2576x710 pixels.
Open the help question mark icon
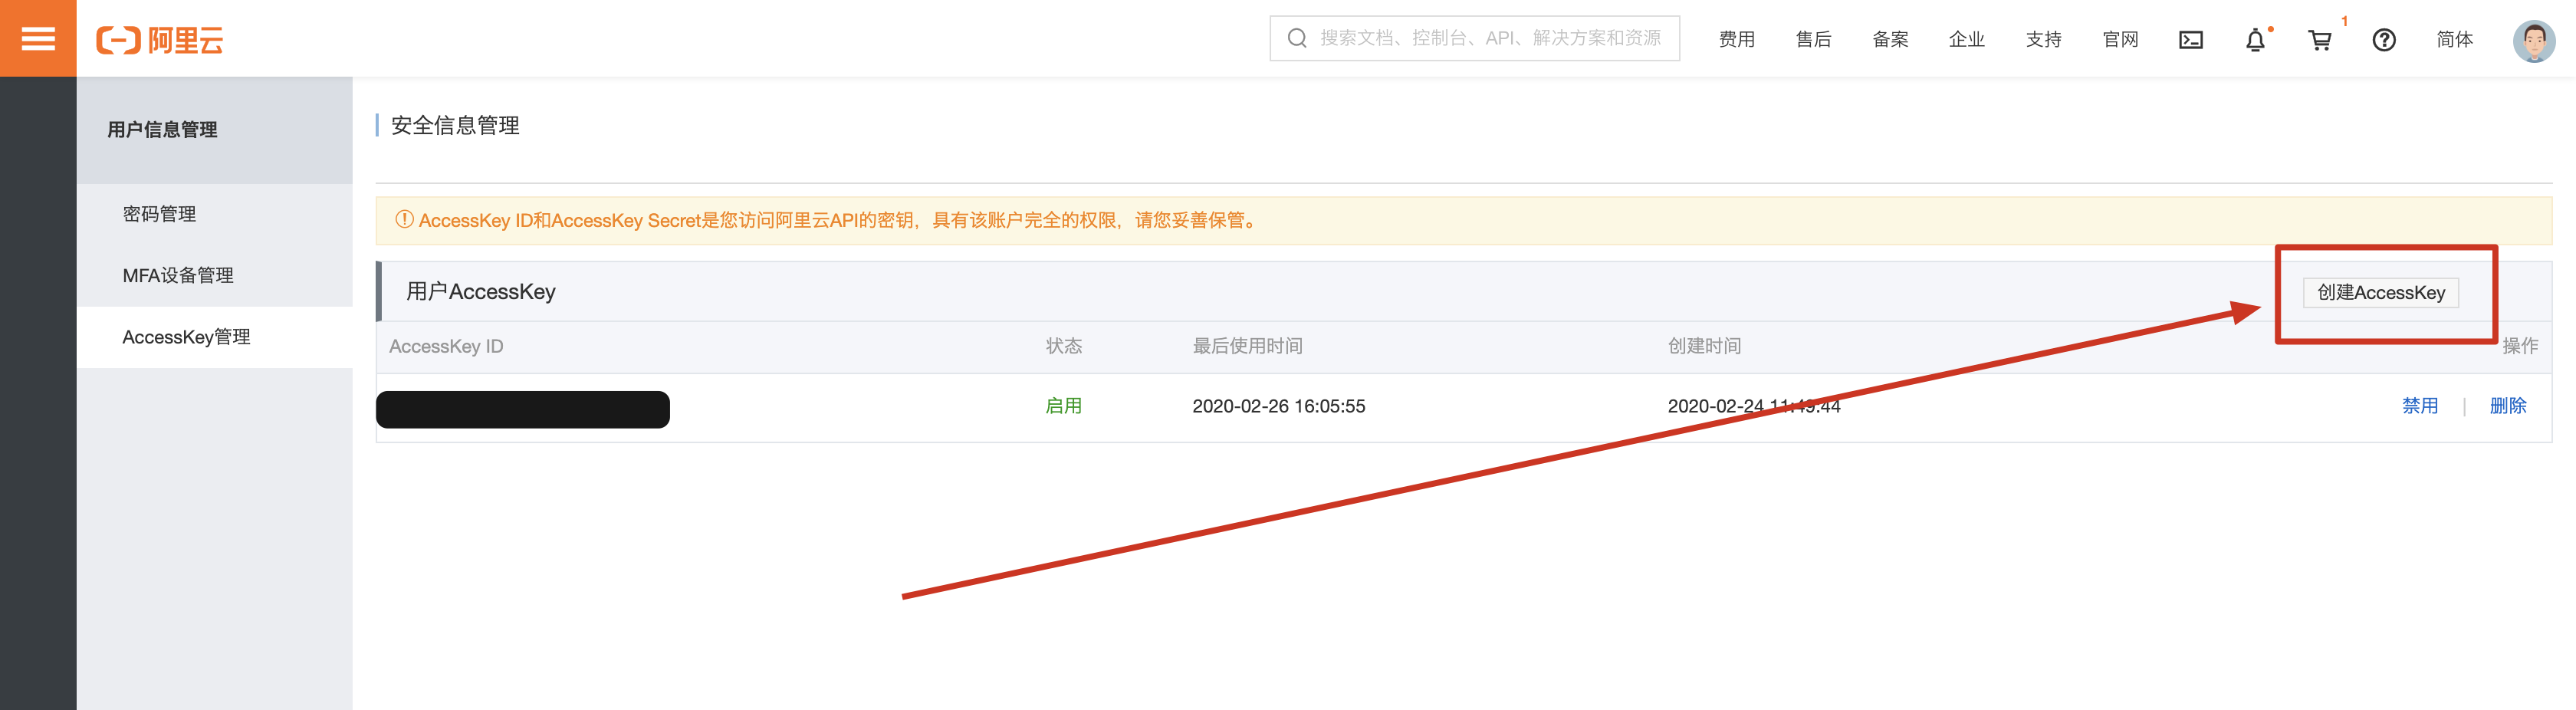tap(2384, 40)
